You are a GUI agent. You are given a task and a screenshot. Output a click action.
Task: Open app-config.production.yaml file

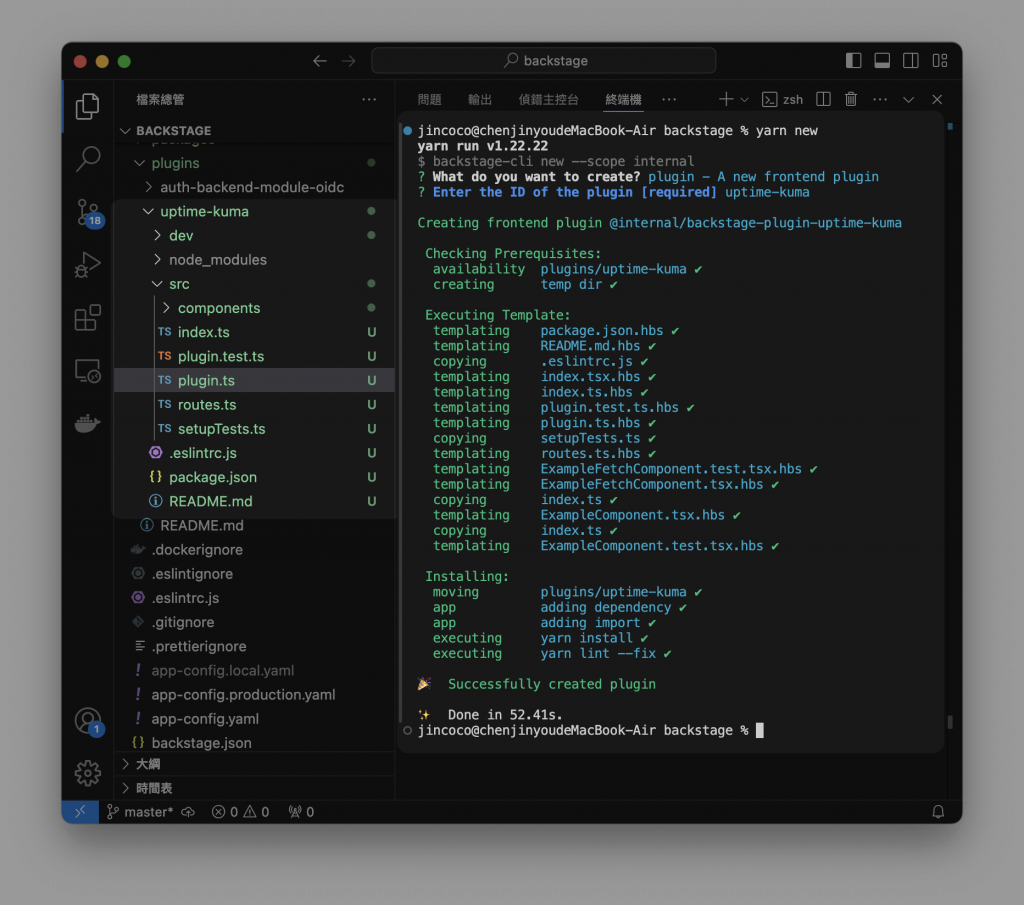click(x=255, y=695)
